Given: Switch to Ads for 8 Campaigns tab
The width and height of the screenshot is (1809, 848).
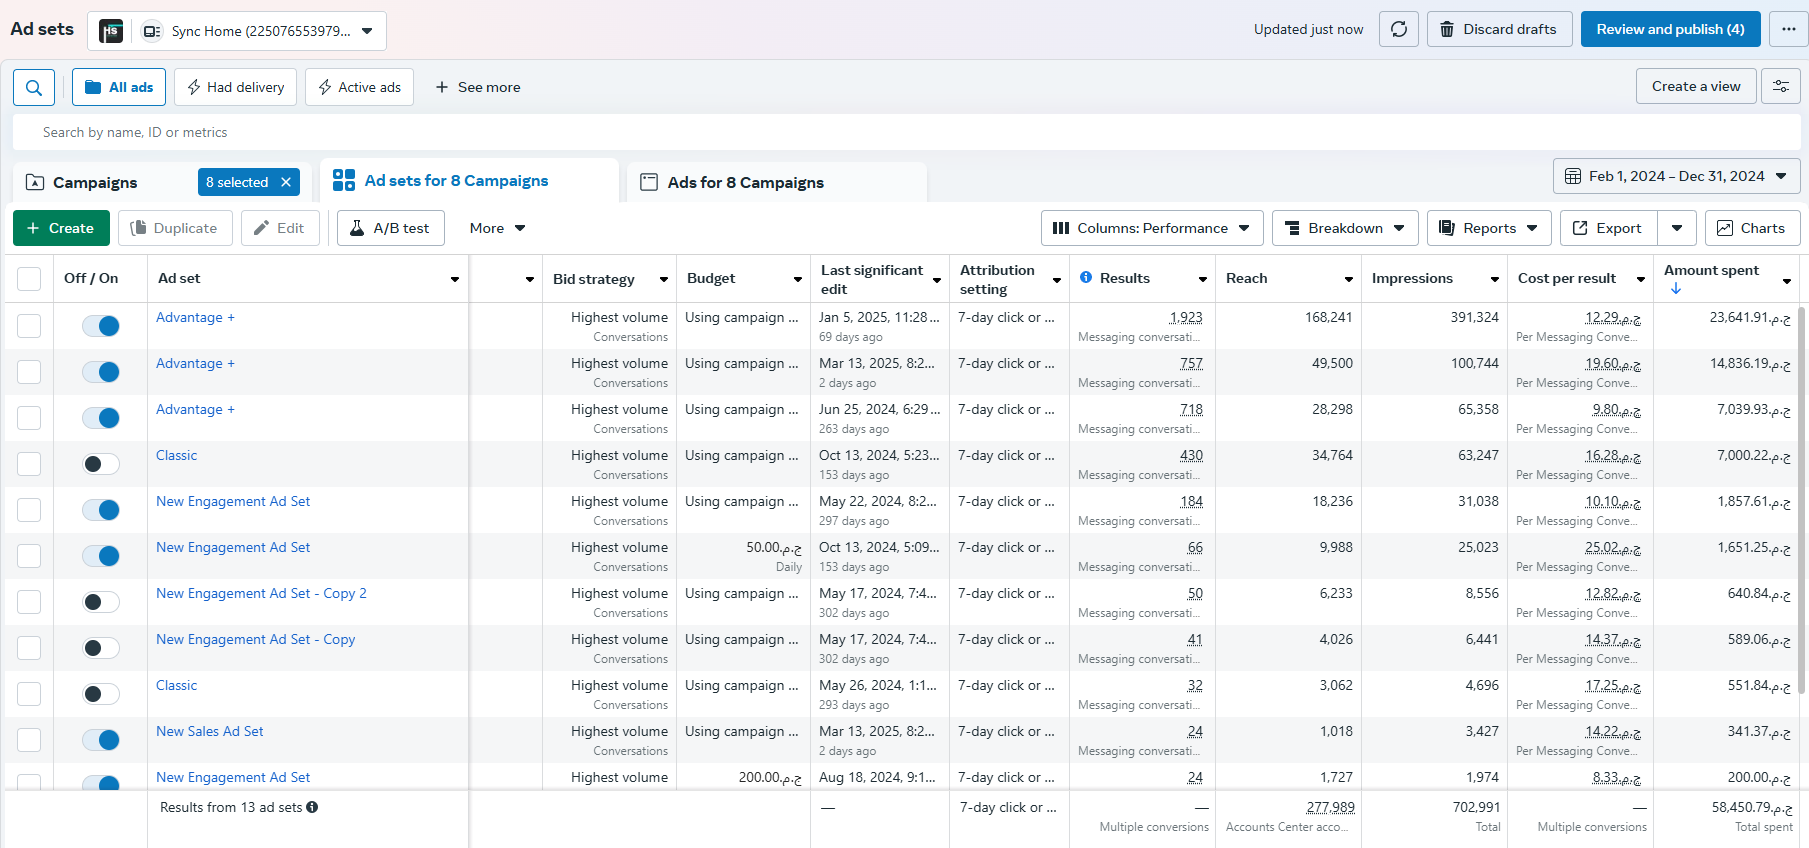Looking at the screenshot, I should (x=745, y=182).
